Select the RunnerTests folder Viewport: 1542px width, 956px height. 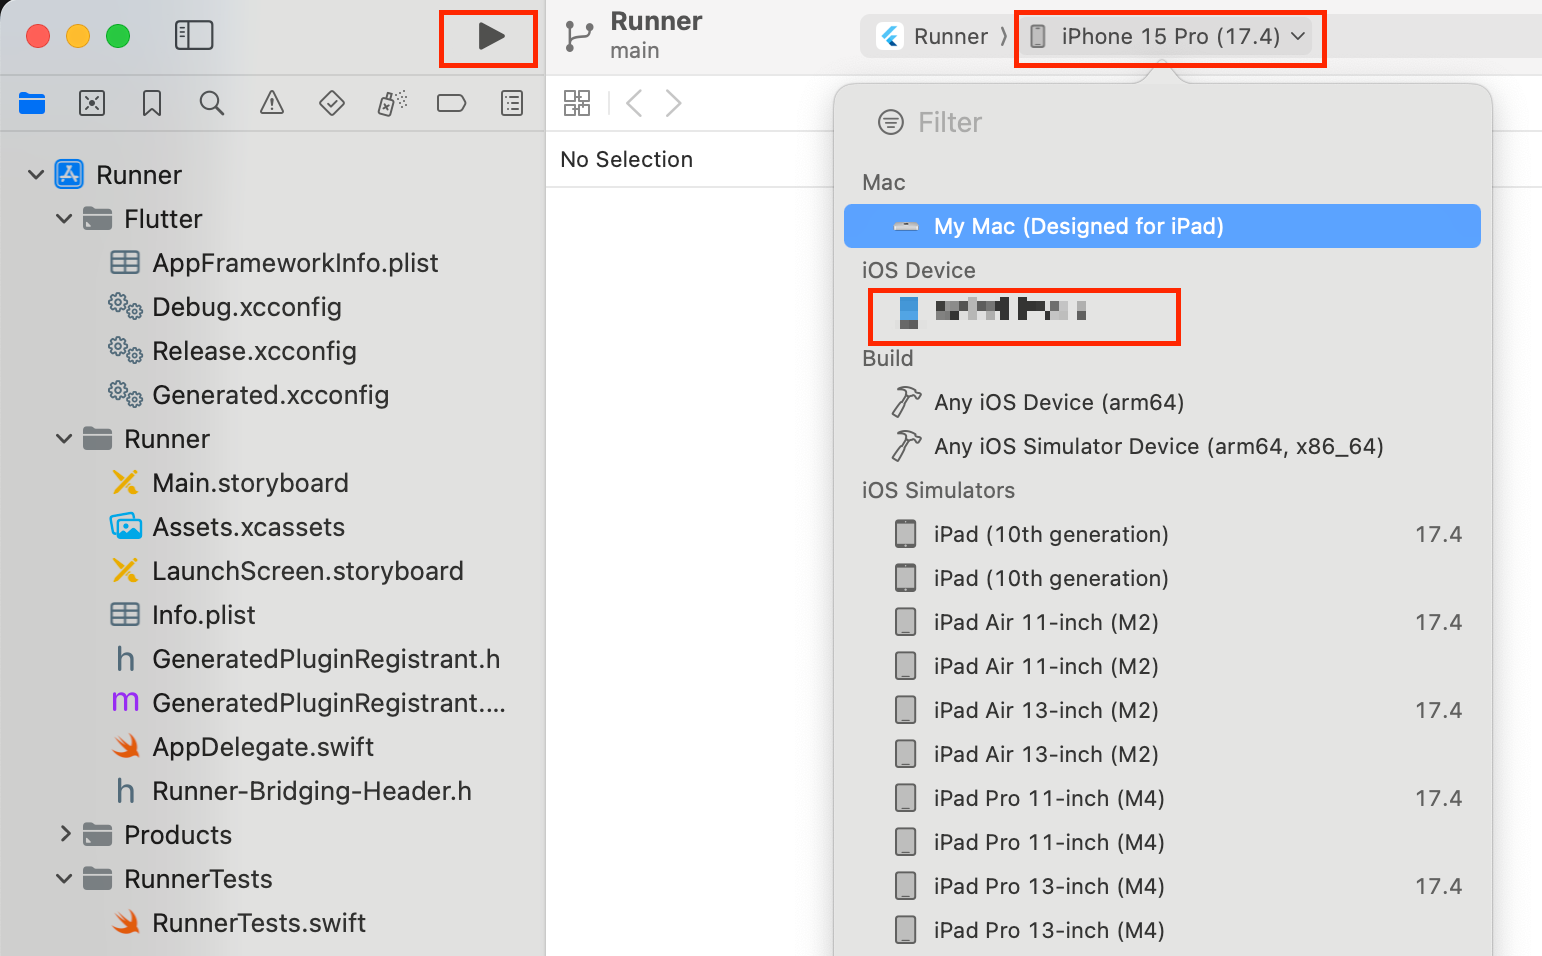tap(198, 879)
